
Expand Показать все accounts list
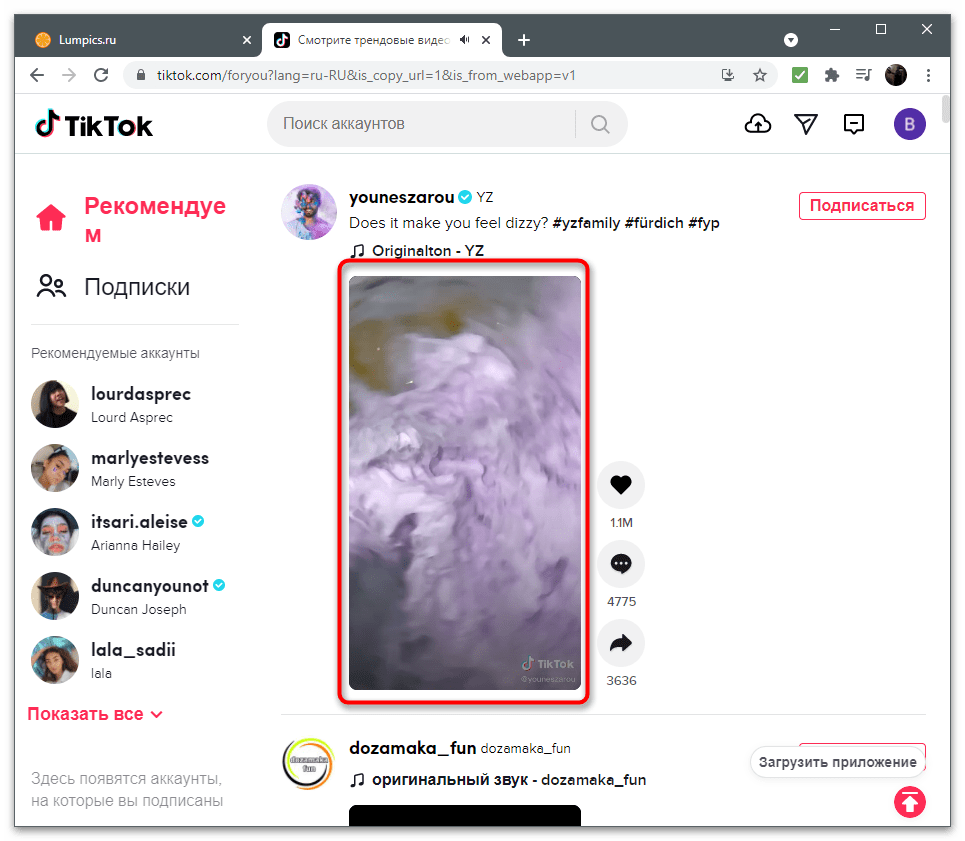[x=95, y=714]
